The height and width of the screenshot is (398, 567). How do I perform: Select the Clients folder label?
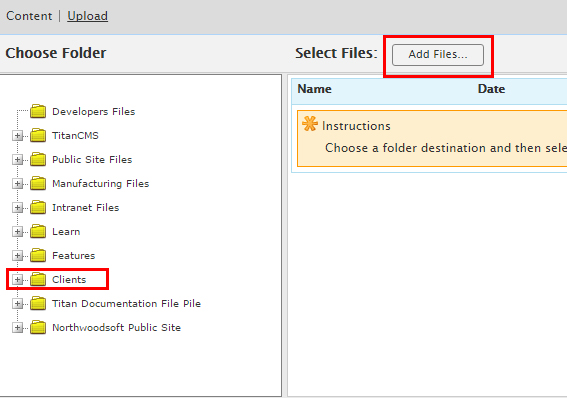pos(69,279)
